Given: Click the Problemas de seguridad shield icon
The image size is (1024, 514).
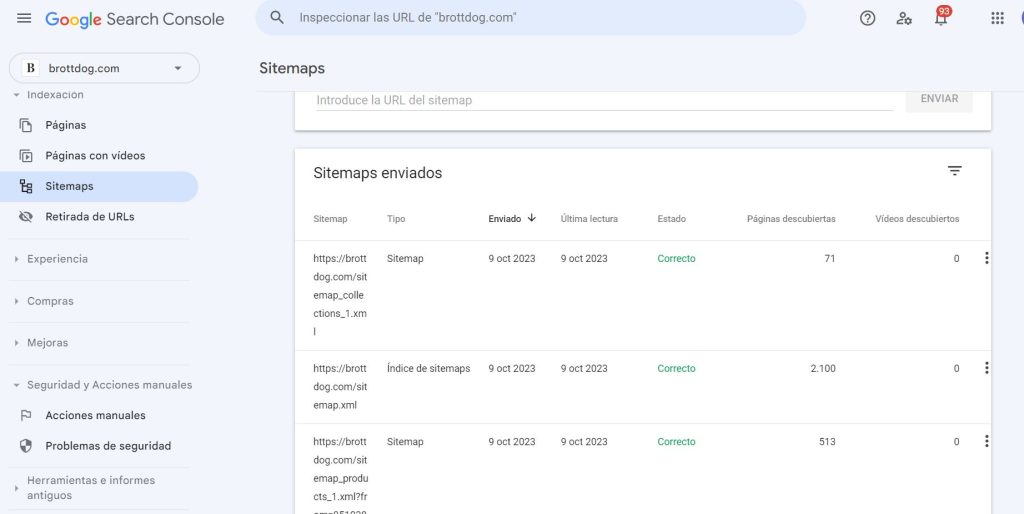Looking at the screenshot, I should coord(25,446).
